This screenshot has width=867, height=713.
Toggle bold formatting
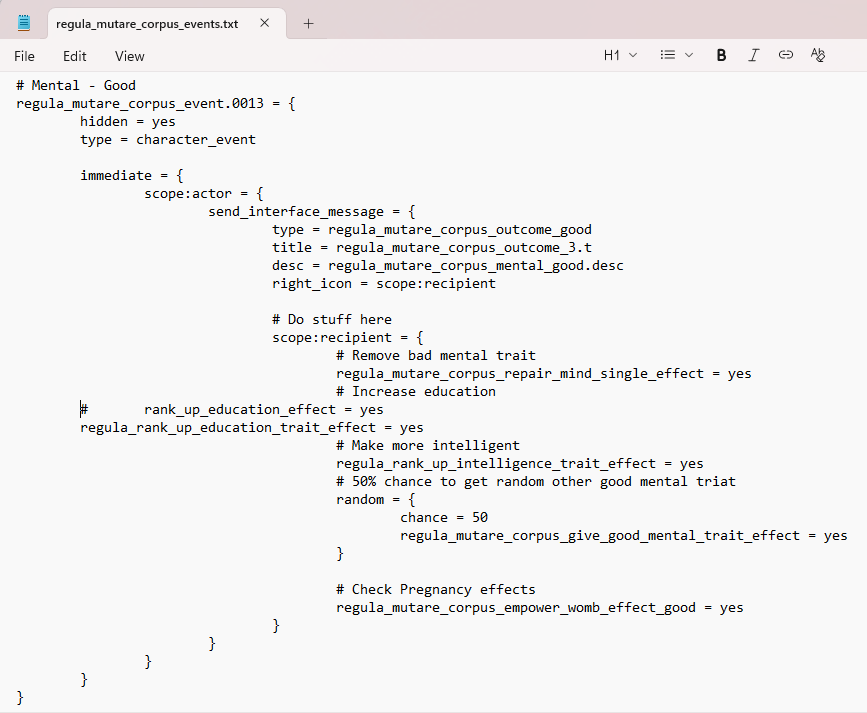pyautogui.click(x=721, y=55)
